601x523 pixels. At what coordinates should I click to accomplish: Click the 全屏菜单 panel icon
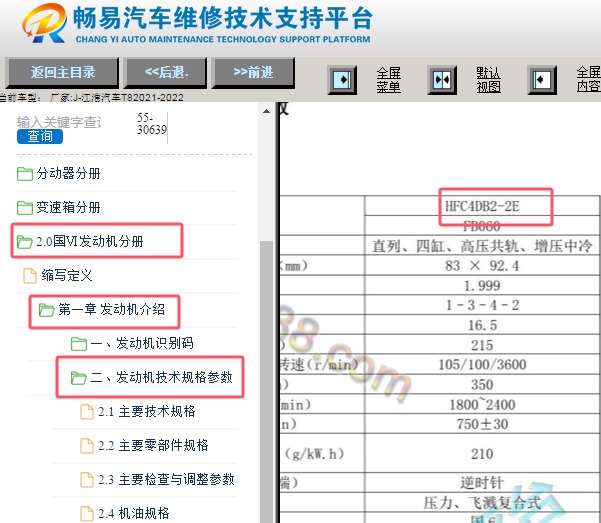pos(342,80)
